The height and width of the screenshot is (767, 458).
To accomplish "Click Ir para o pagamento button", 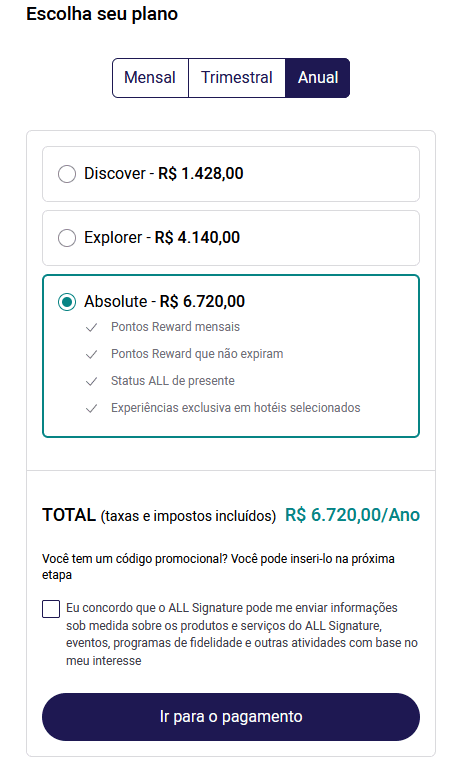I will pyautogui.click(x=231, y=717).
